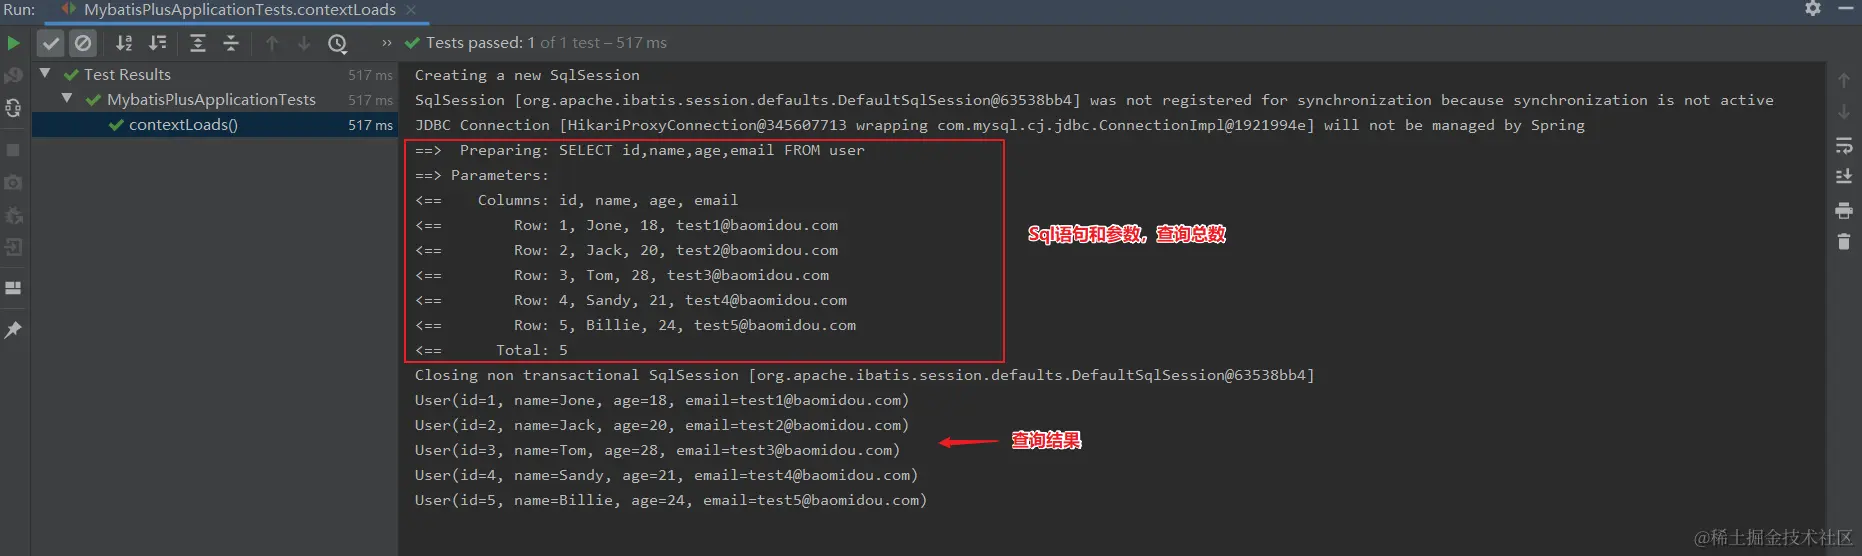1862x556 pixels.
Task: Toggle scroll to end of console
Action: (x=1844, y=177)
